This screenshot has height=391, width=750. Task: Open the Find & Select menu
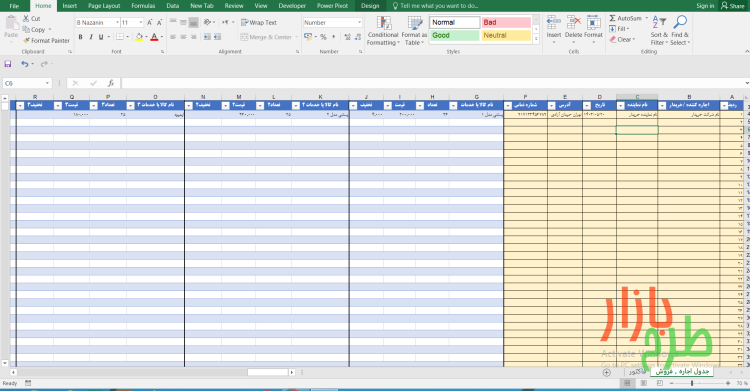[680, 31]
